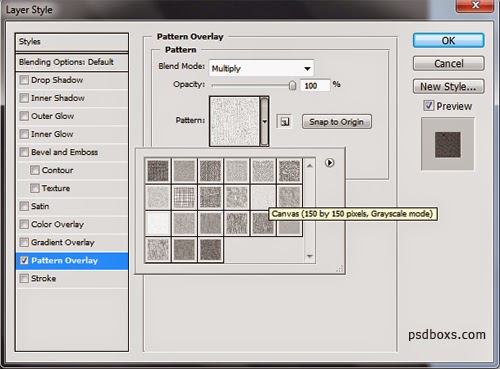
Task: Click the New Style... button
Action: (x=448, y=87)
